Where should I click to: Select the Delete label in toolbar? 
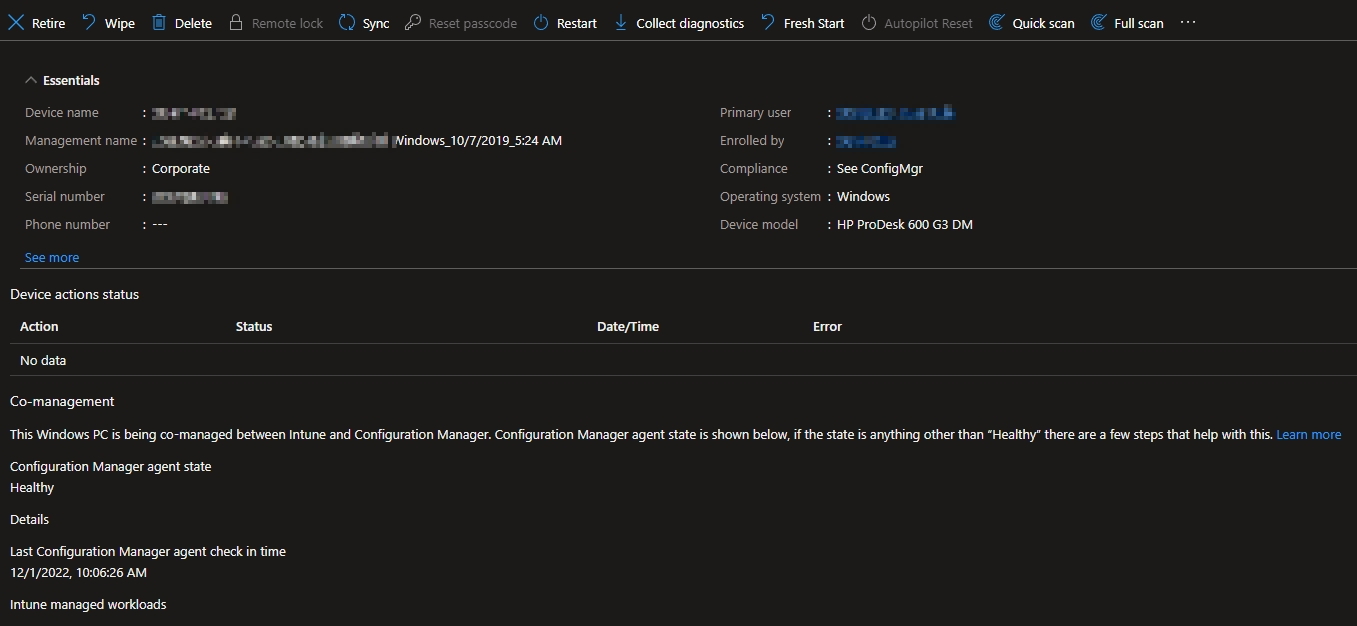pos(193,23)
